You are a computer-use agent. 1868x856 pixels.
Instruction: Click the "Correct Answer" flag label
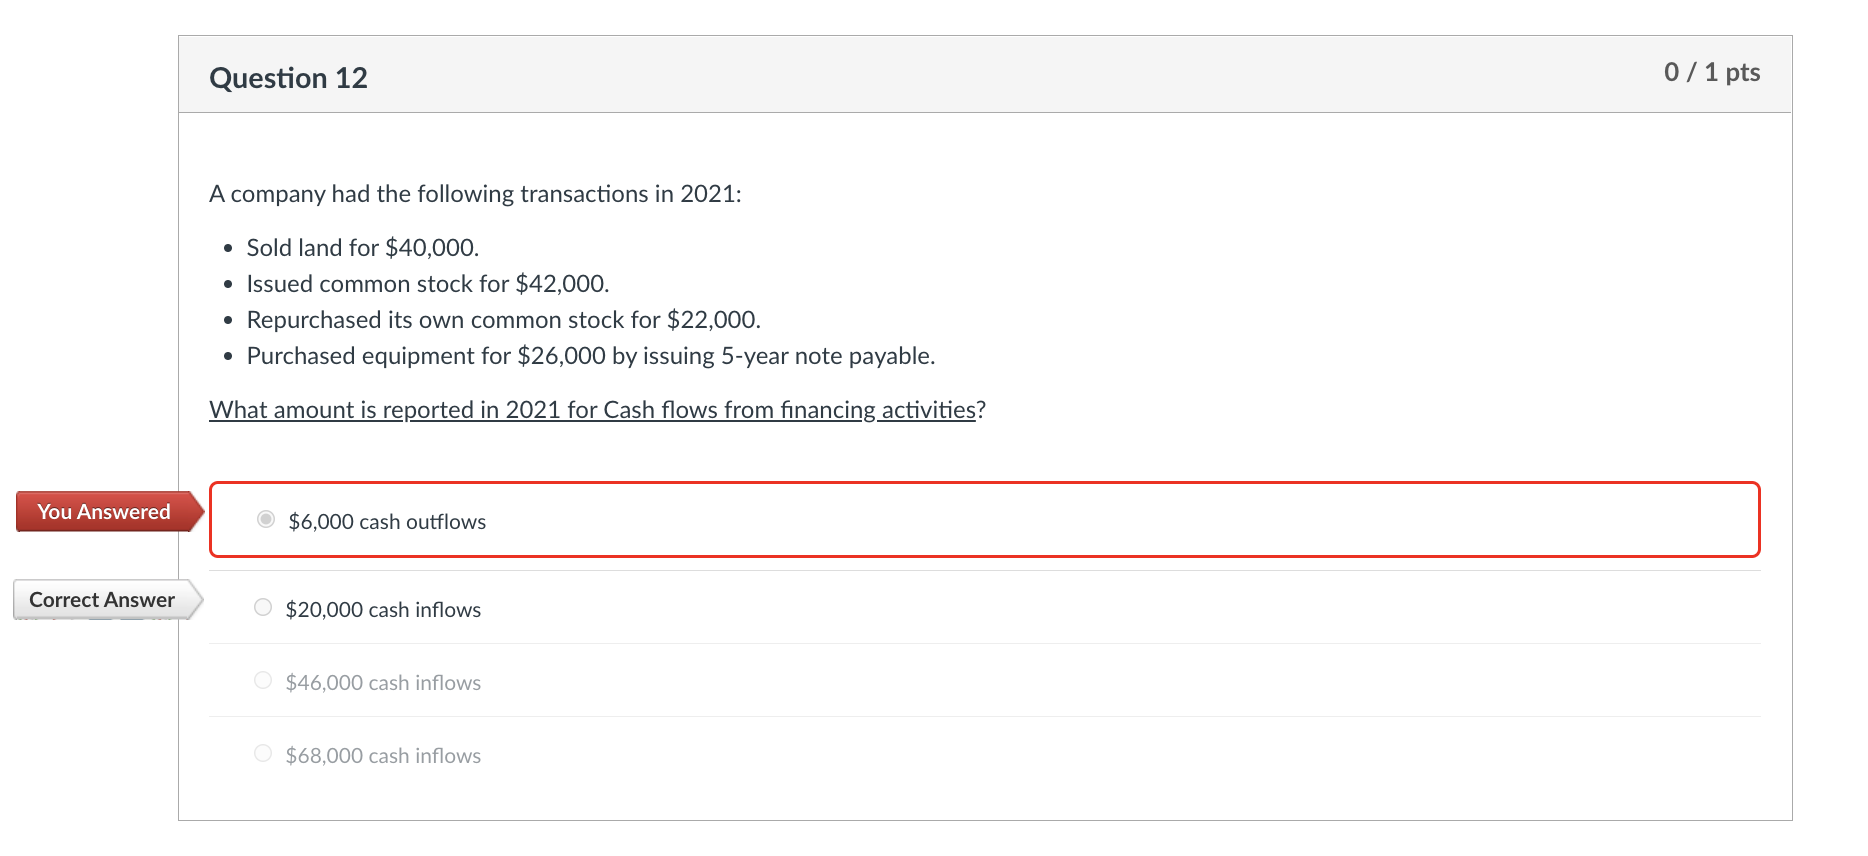point(101,600)
